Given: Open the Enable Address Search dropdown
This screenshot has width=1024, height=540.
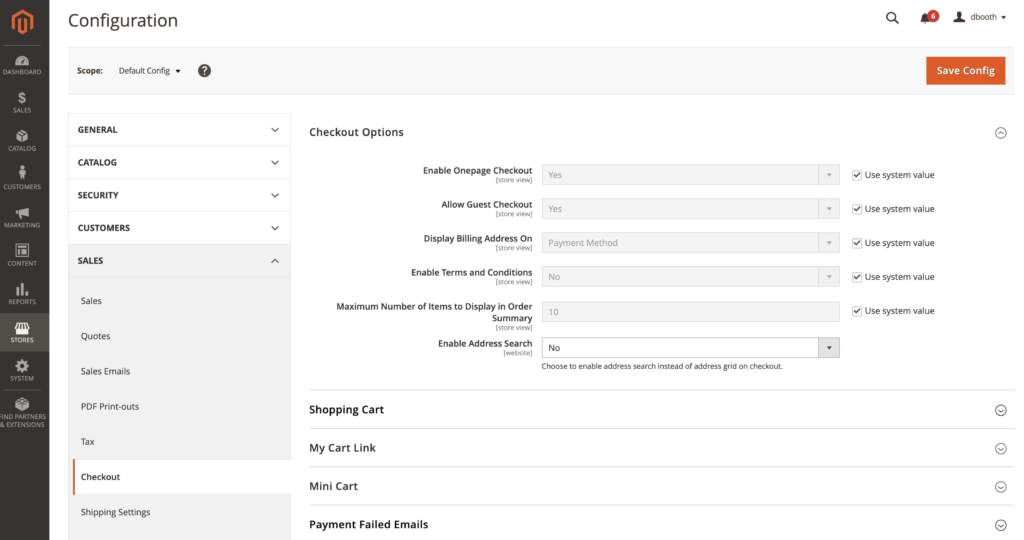Looking at the screenshot, I should tap(690, 348).
